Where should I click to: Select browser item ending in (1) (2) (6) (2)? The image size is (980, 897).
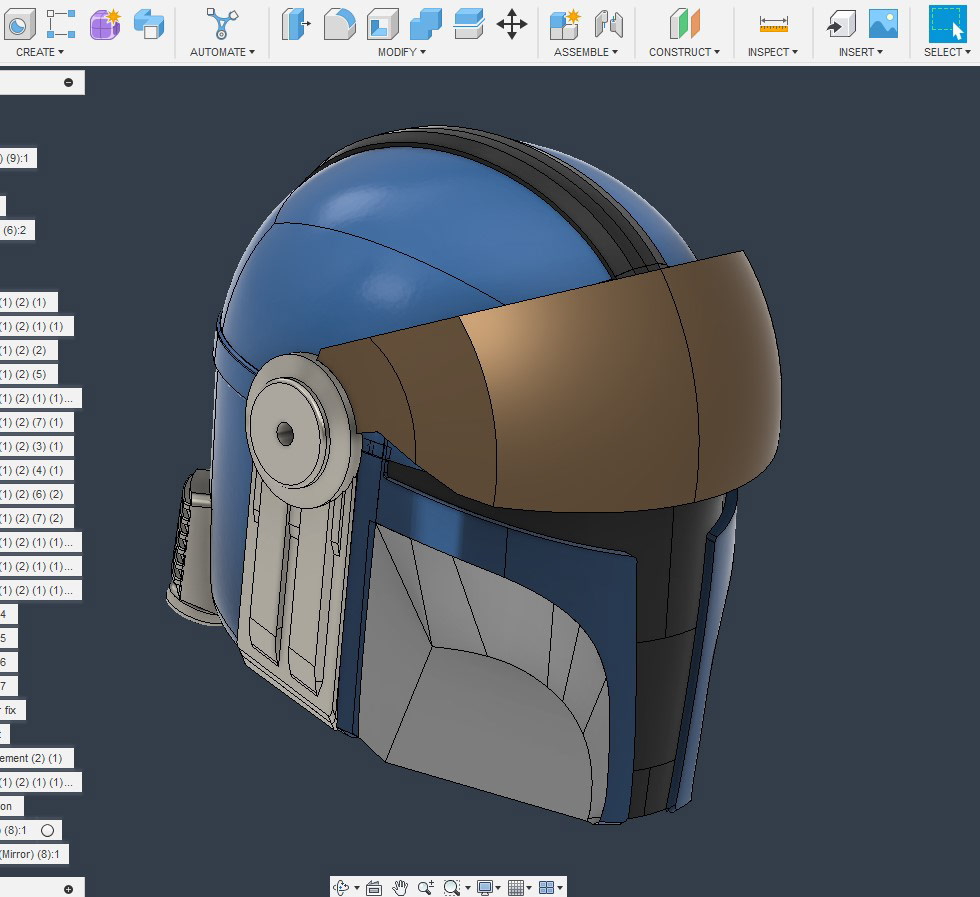(37, 494)
